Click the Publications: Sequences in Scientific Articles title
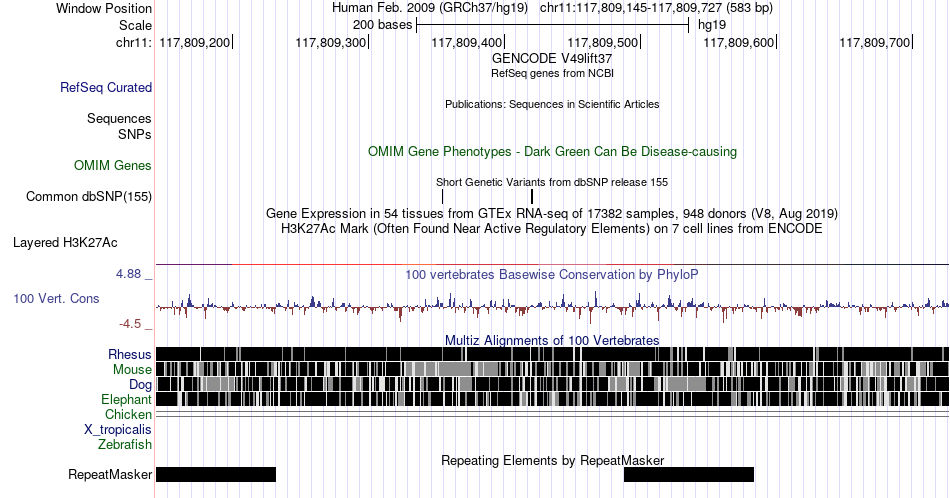 click(x=552, y=104)
